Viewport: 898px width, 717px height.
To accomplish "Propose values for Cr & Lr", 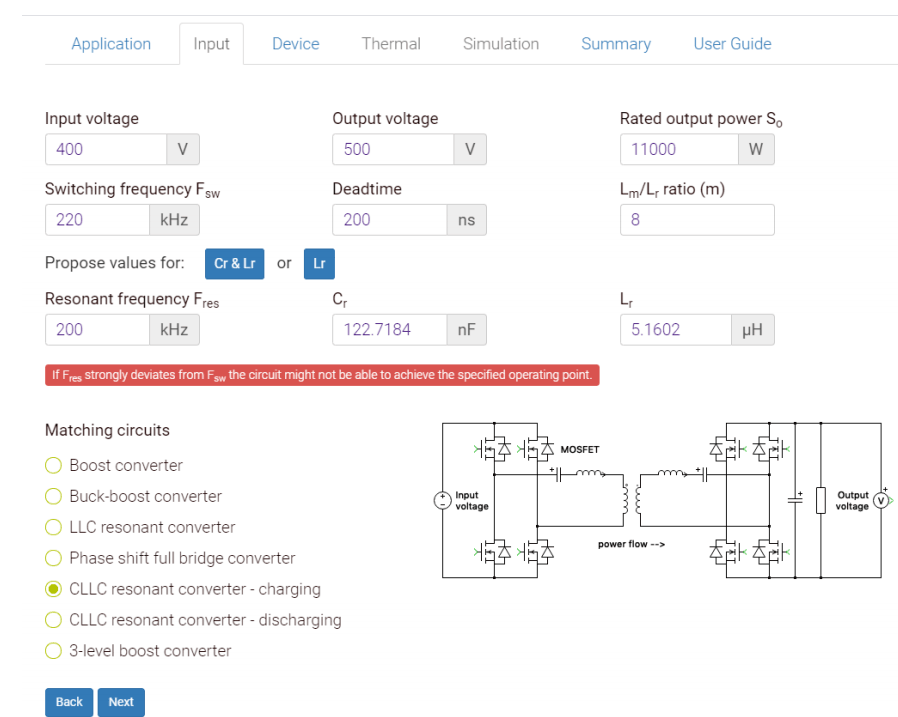I will pyautogui.click(x=234, y=264).
